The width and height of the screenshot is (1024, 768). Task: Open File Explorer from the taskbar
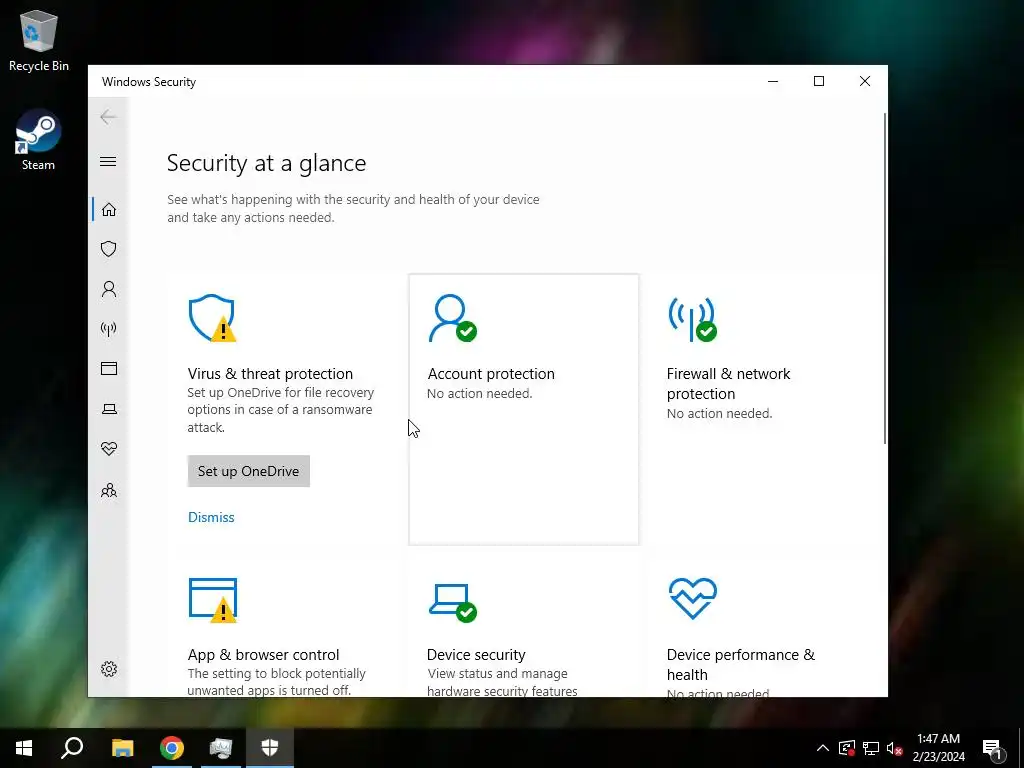coord(122,748)
